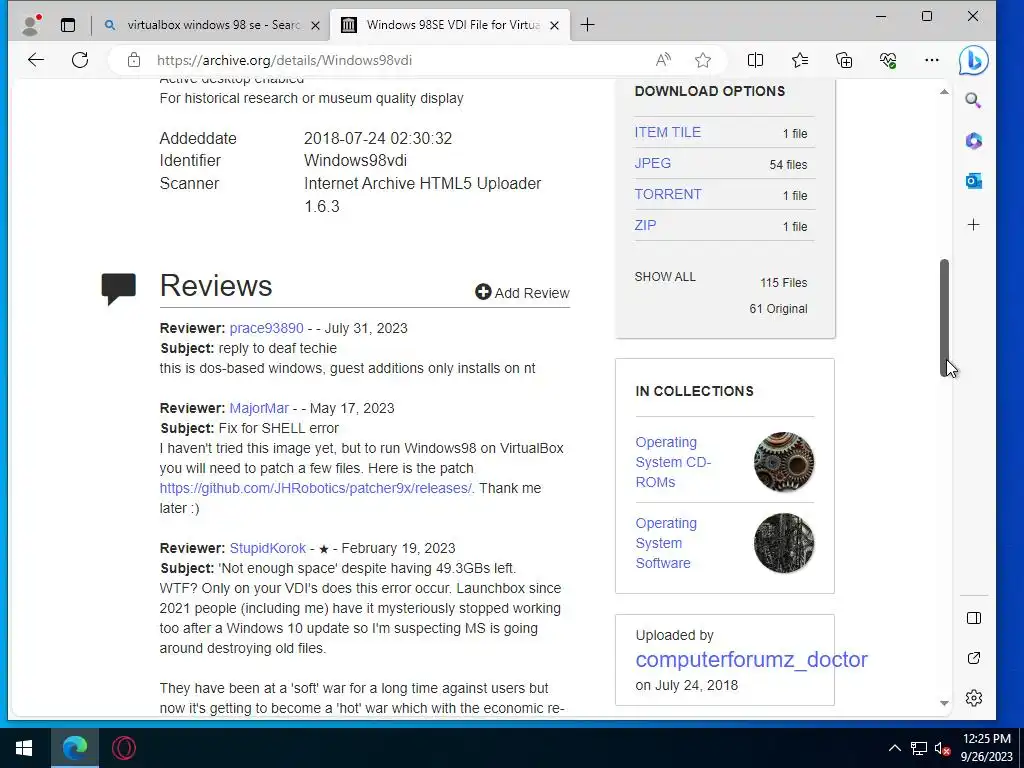
Task: Open a new tab with the plus button
Action: [x=587, y=25]
